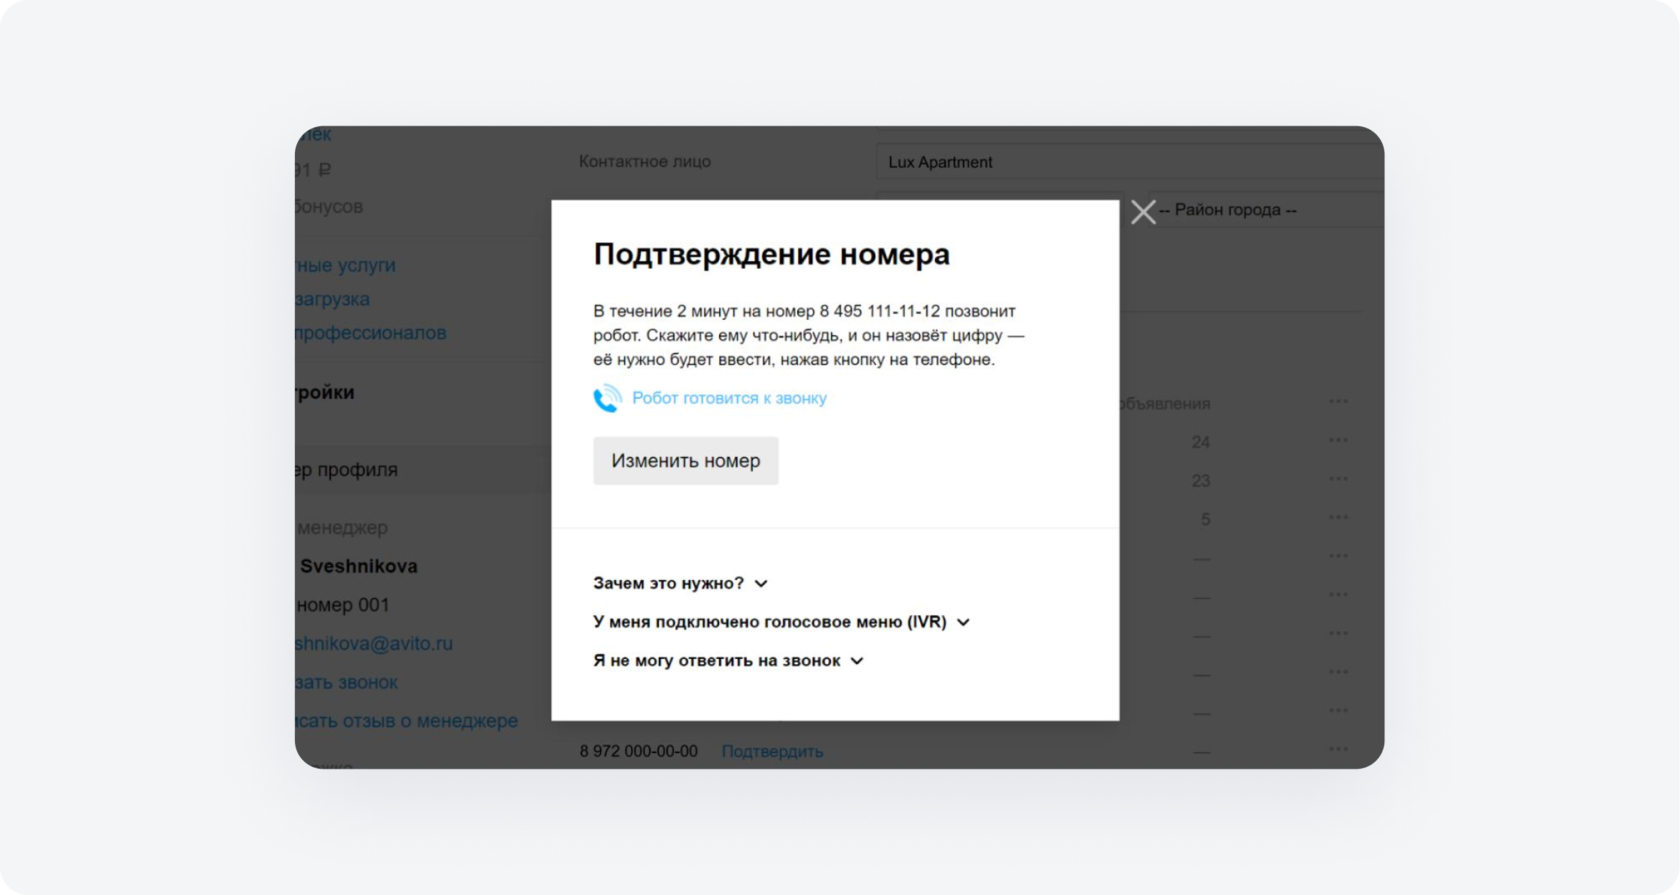Open the 'Район города' dropdown
This screenshot has width=1680, height=895.
click(1266, 210)
